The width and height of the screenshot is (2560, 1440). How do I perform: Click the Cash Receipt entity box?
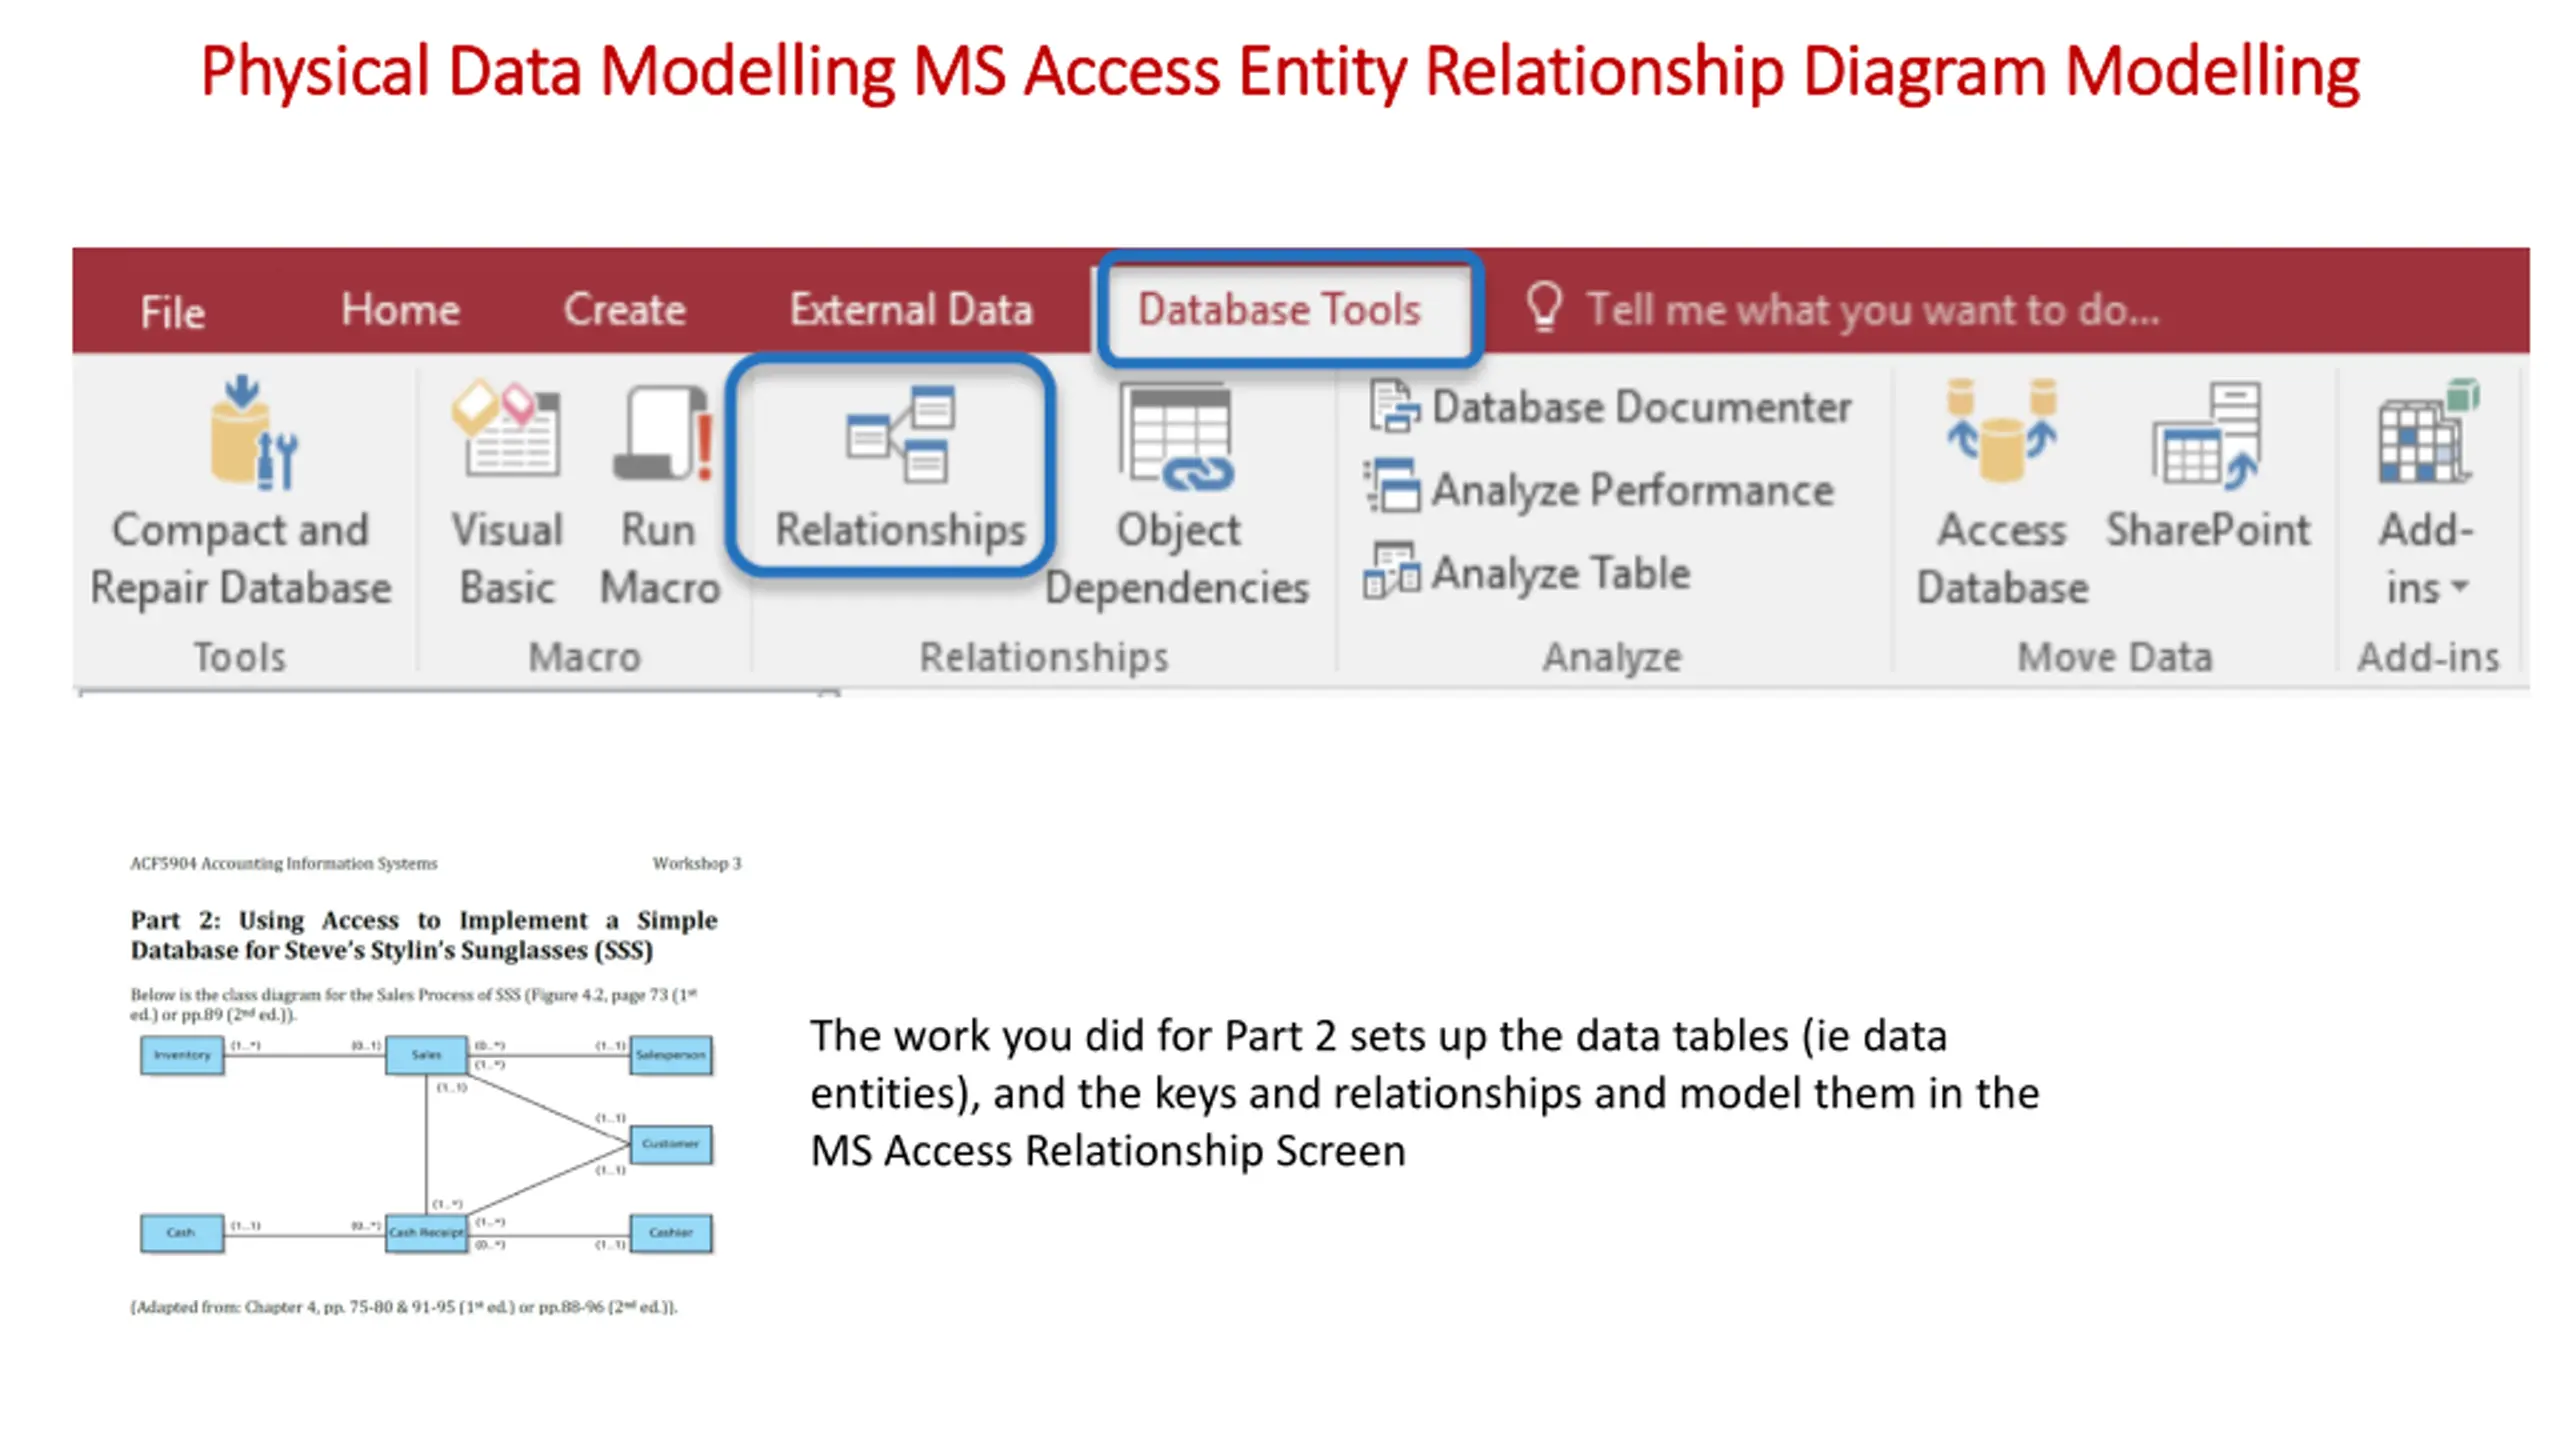[x=426, y=1233]
